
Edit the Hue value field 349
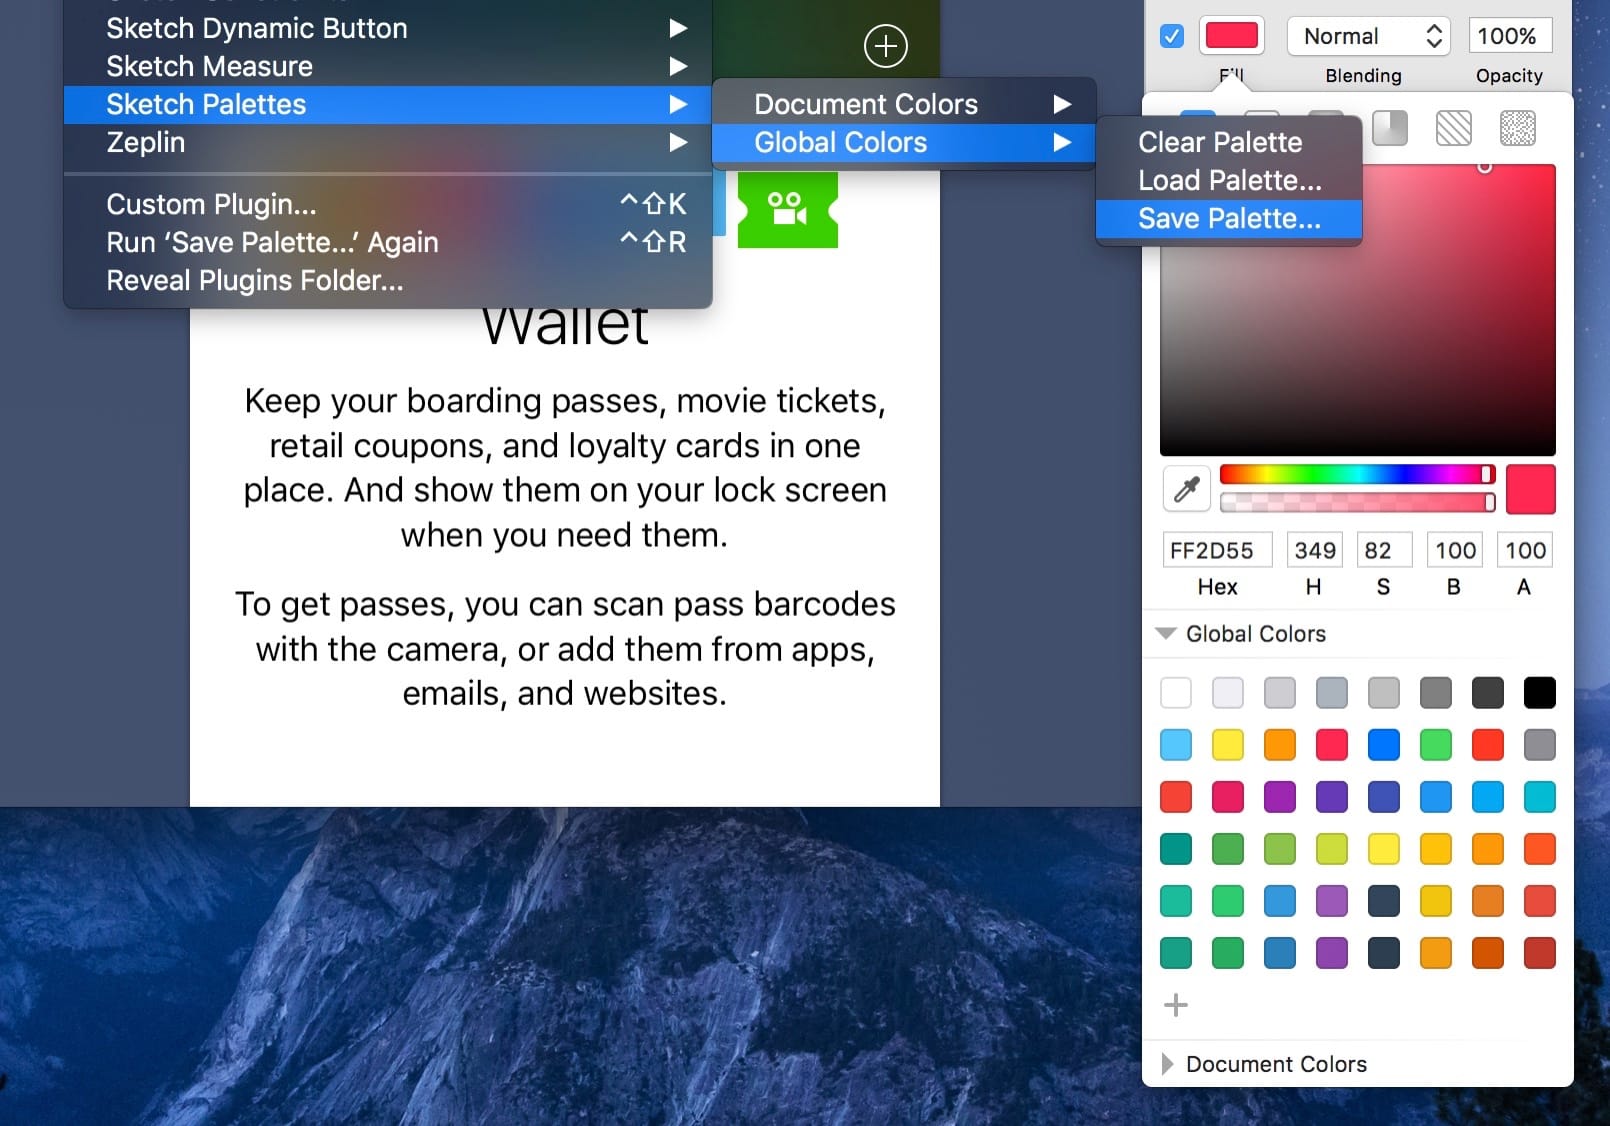1314,550
